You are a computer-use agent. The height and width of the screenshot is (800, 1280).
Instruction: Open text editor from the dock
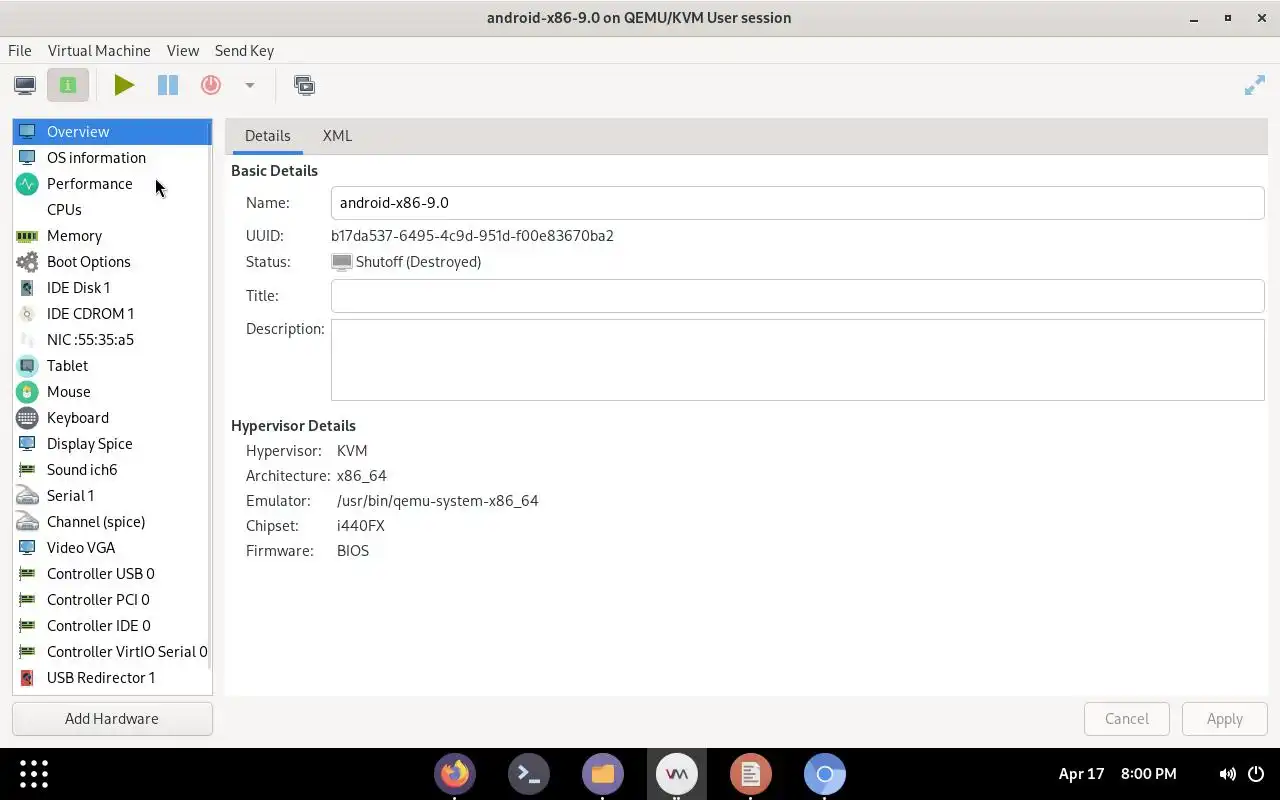click(x=751, y=773)
